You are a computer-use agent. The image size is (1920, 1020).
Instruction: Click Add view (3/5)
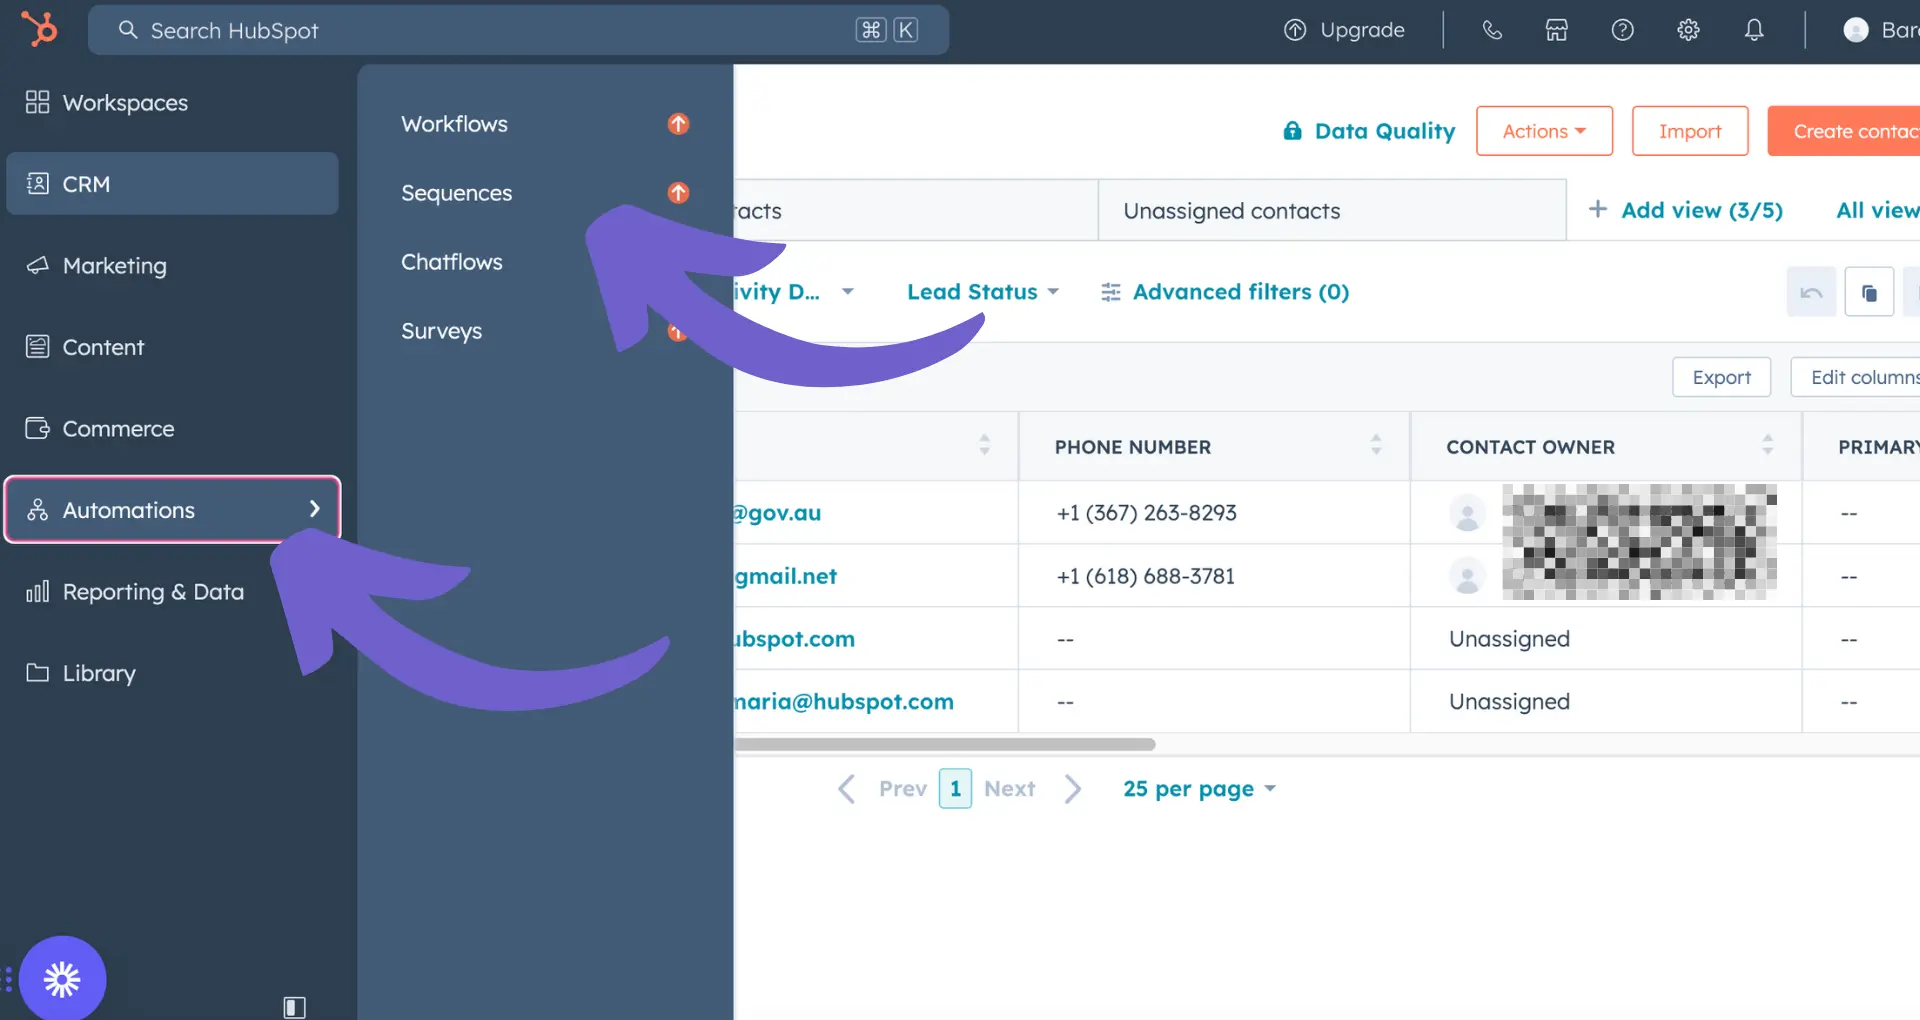[x=1701, y=210]
